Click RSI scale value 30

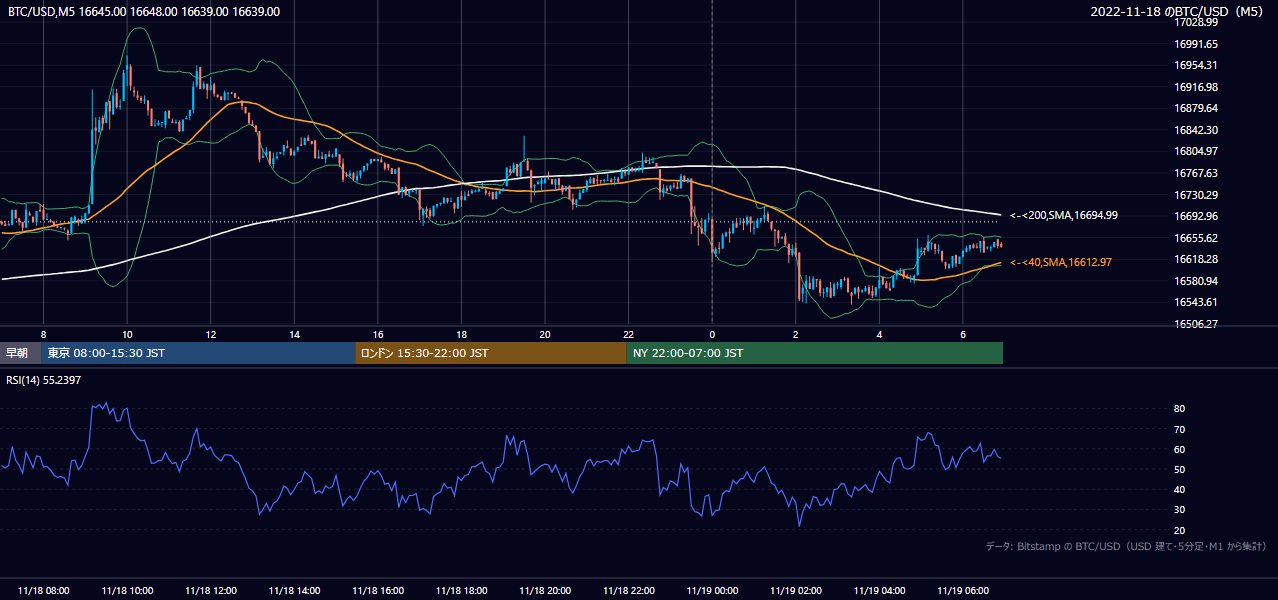(1180, 509)
